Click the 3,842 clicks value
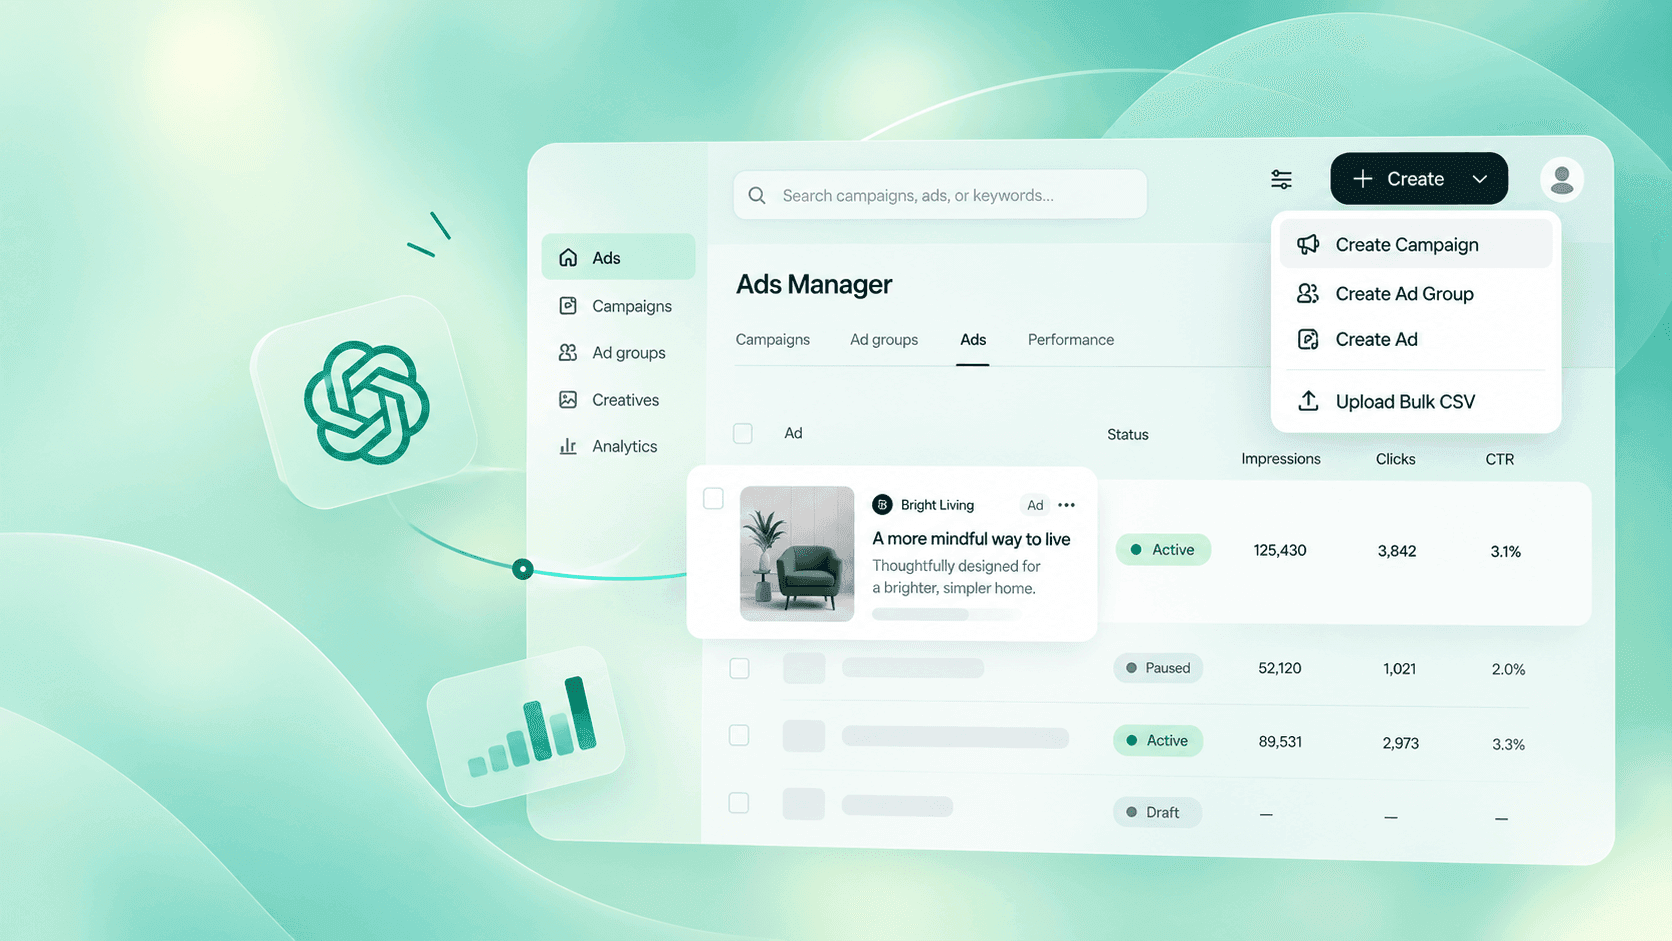This screenshot has height=941, width=1672. pos(1397,551)
